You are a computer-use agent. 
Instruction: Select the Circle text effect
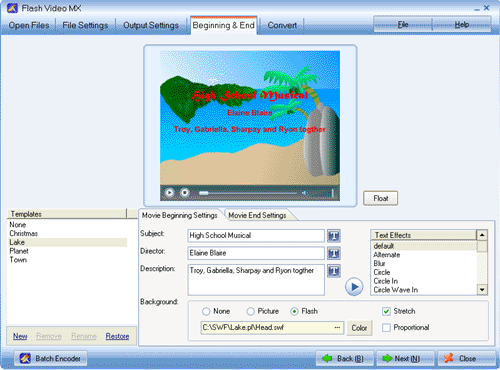pyautogui.click(x=424, y=272)
